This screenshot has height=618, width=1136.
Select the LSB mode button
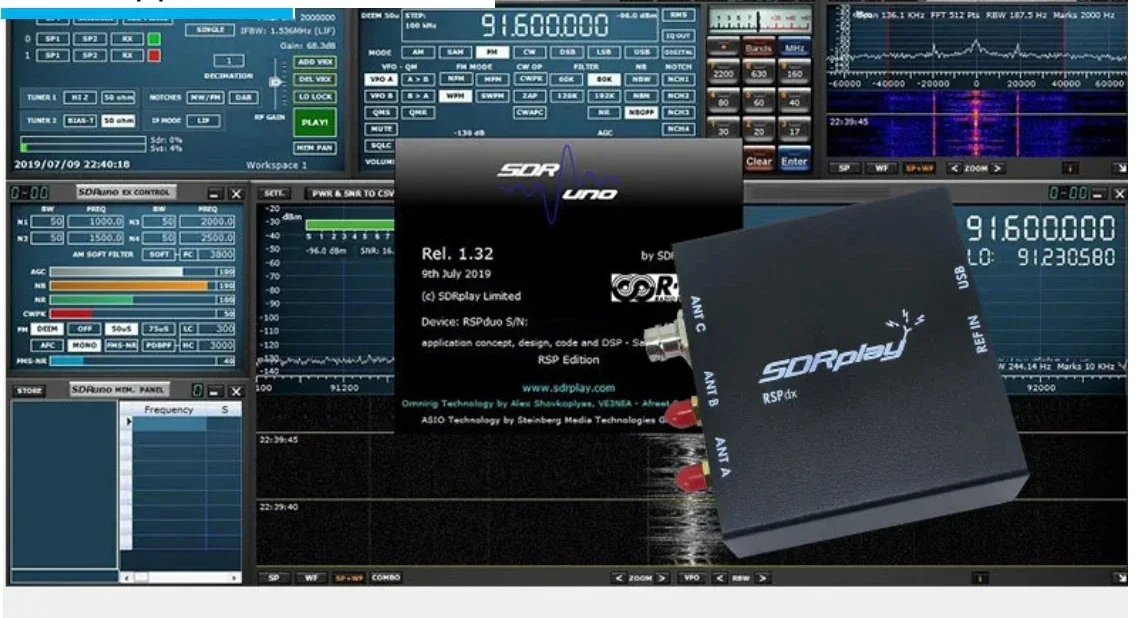click(604, 52)
